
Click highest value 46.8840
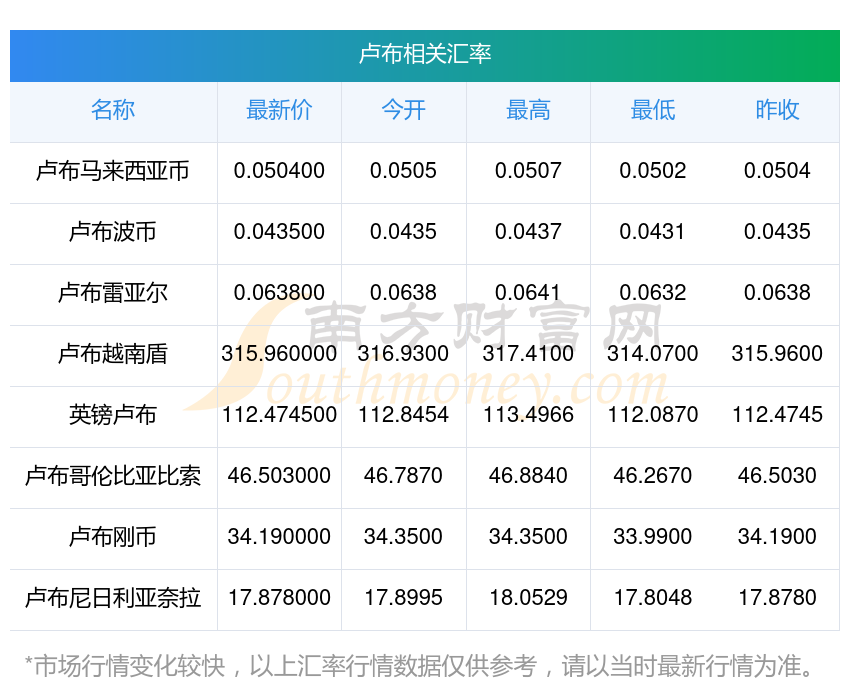(x=528, y=476)
